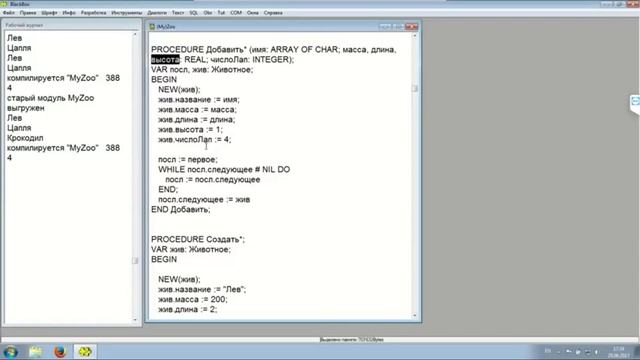The width and height of the screenshot is (640, 360).
Task: Click the log panel scrollbar thumb
Action: (135, 260)
